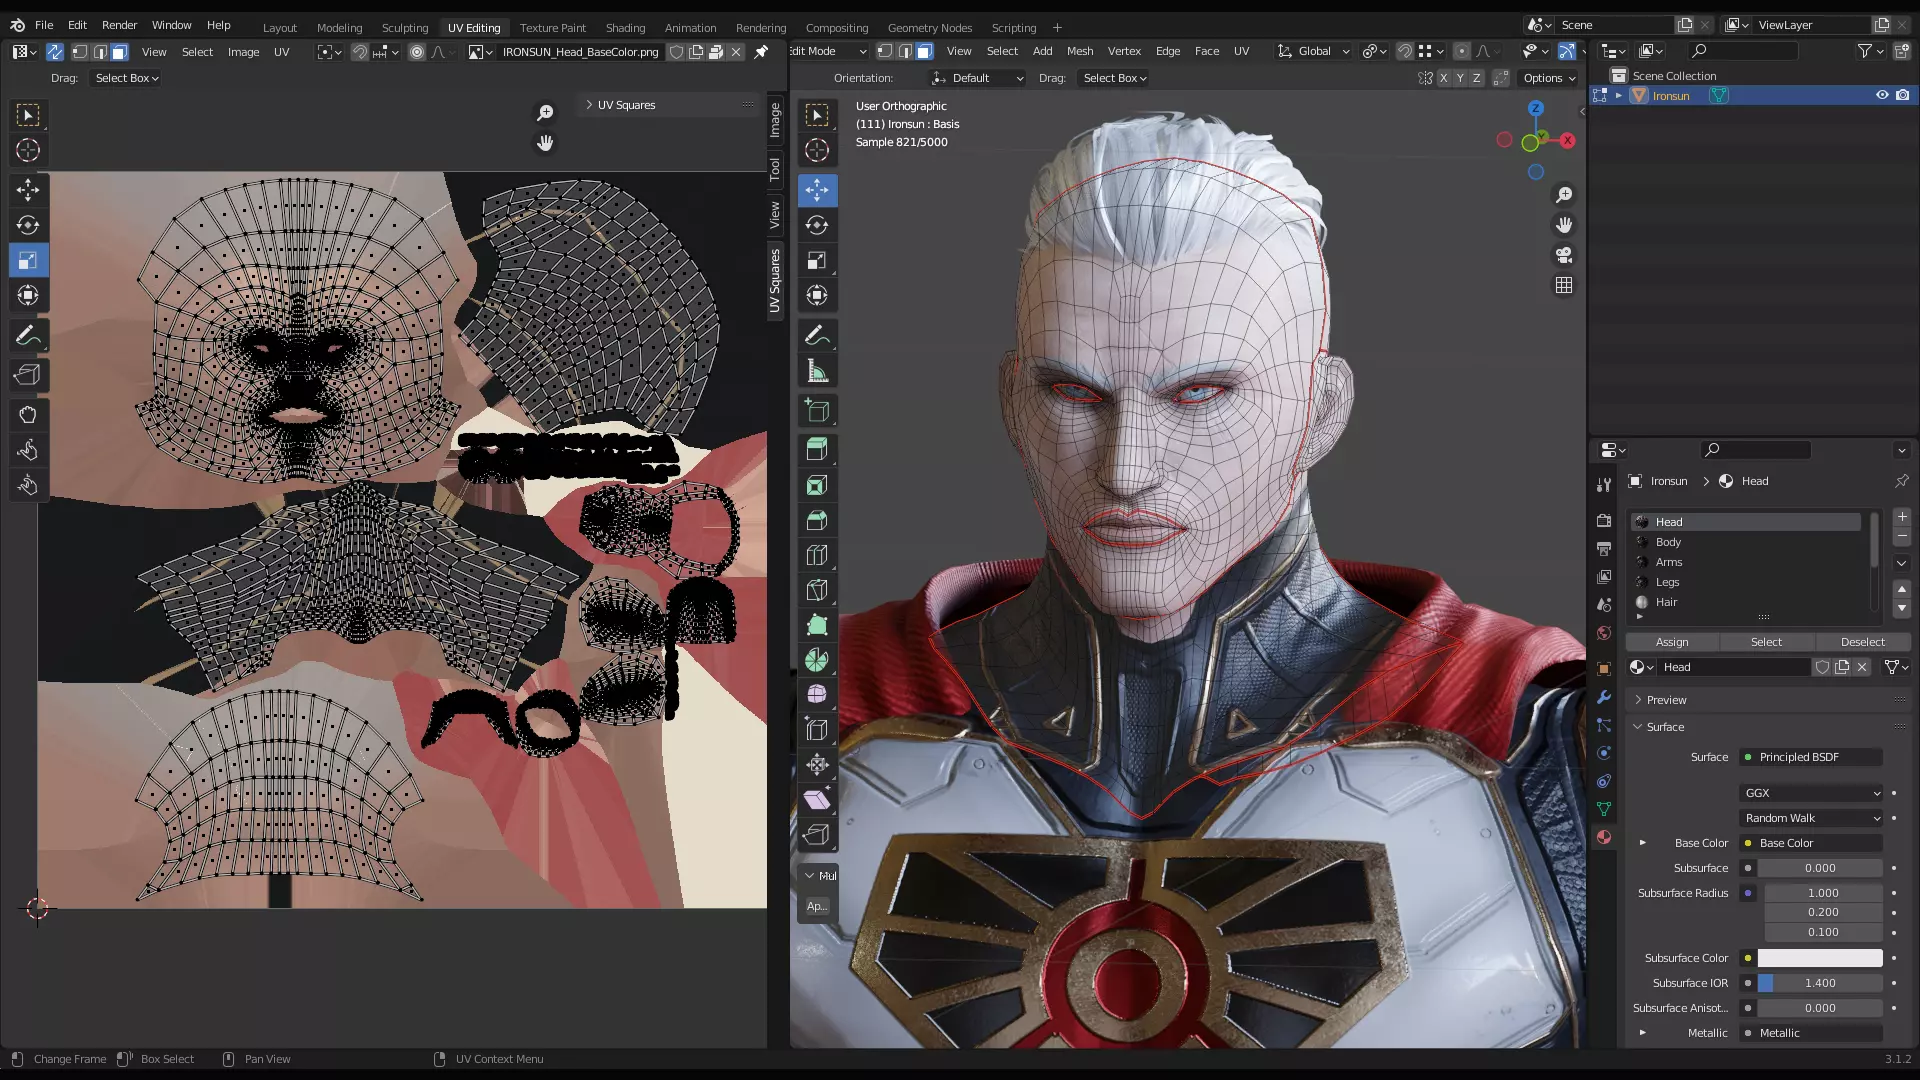
Task: Select the Spin tool
Action: point(817,660)
